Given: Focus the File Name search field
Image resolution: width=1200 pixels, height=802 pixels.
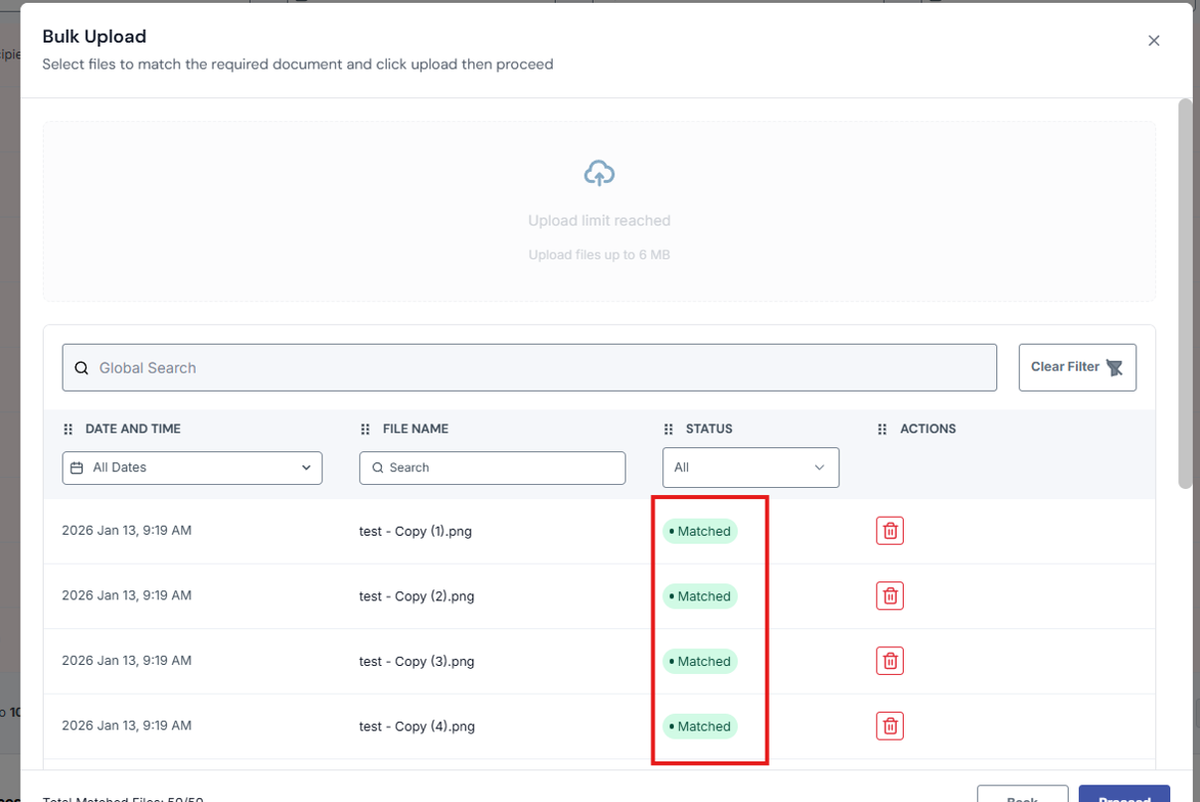Looking at the screenshot, I should tap(492, 468).
